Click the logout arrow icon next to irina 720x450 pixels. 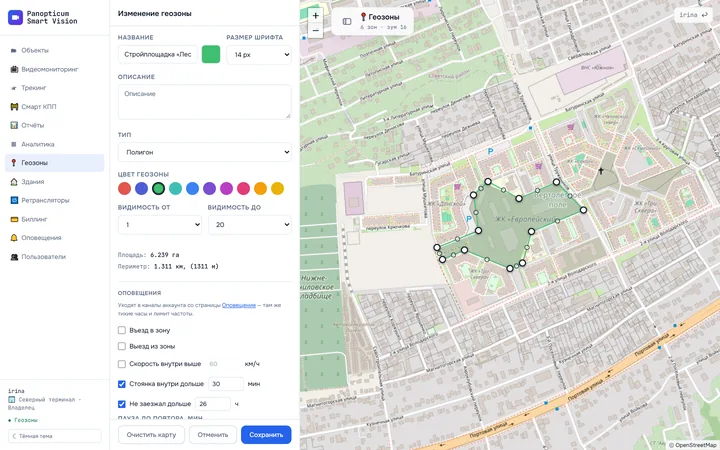pyautogui.click(x=704, y=15)
